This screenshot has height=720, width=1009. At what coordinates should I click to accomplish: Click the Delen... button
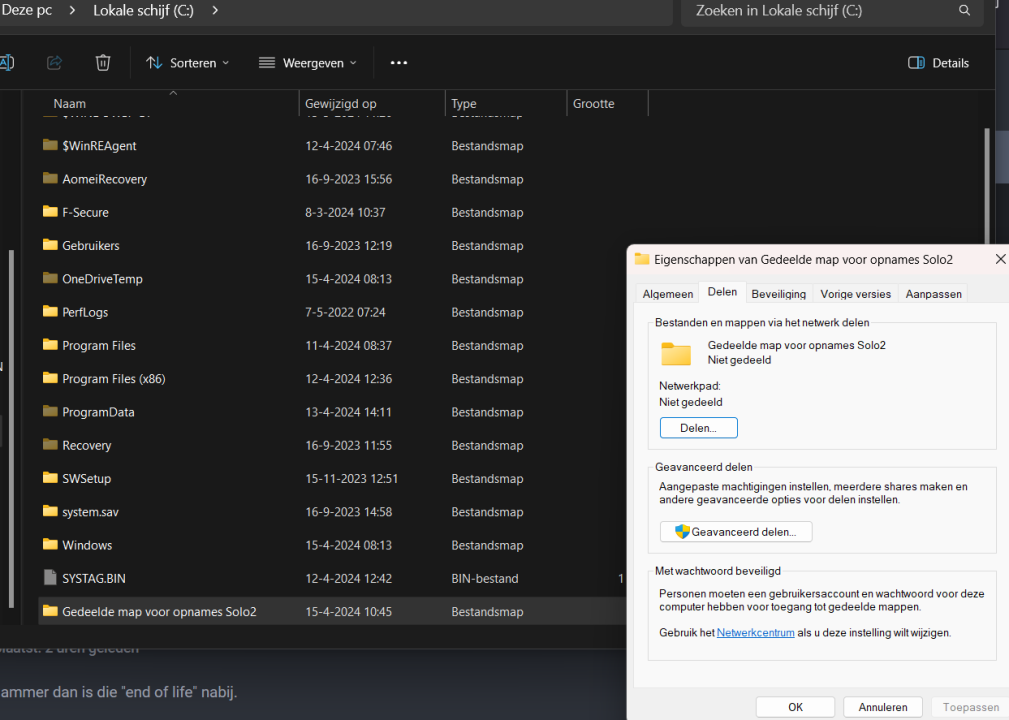[x=698, y=428]
